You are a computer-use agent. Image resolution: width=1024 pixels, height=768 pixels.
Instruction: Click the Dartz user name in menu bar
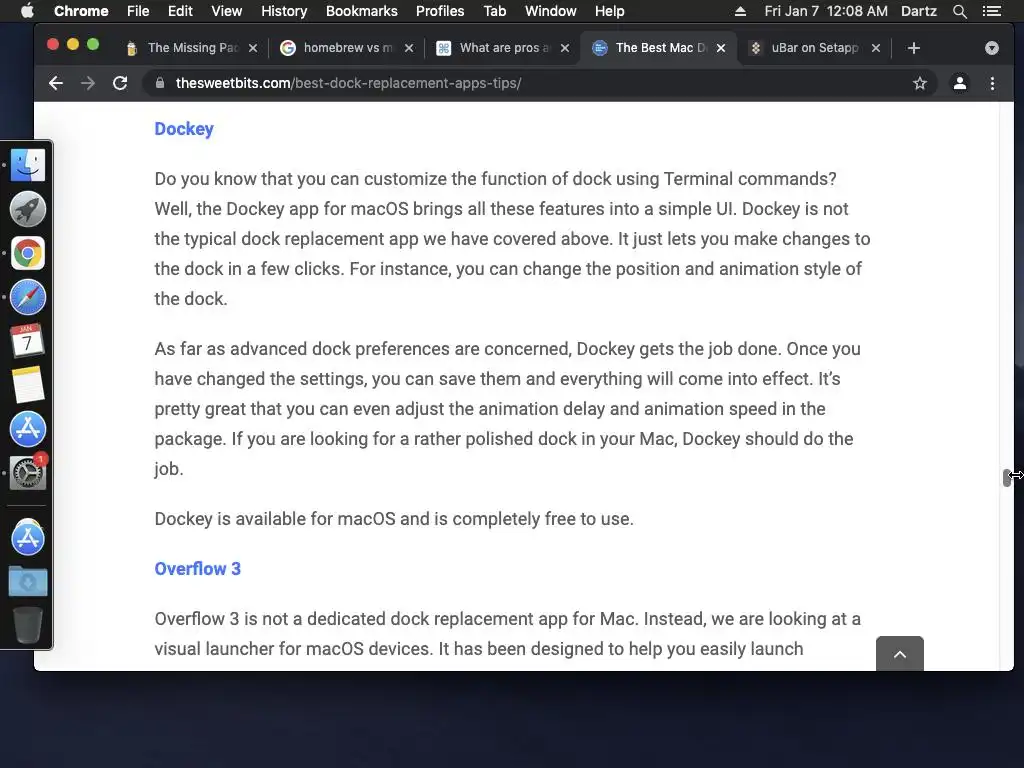click(x=919, y=11)
